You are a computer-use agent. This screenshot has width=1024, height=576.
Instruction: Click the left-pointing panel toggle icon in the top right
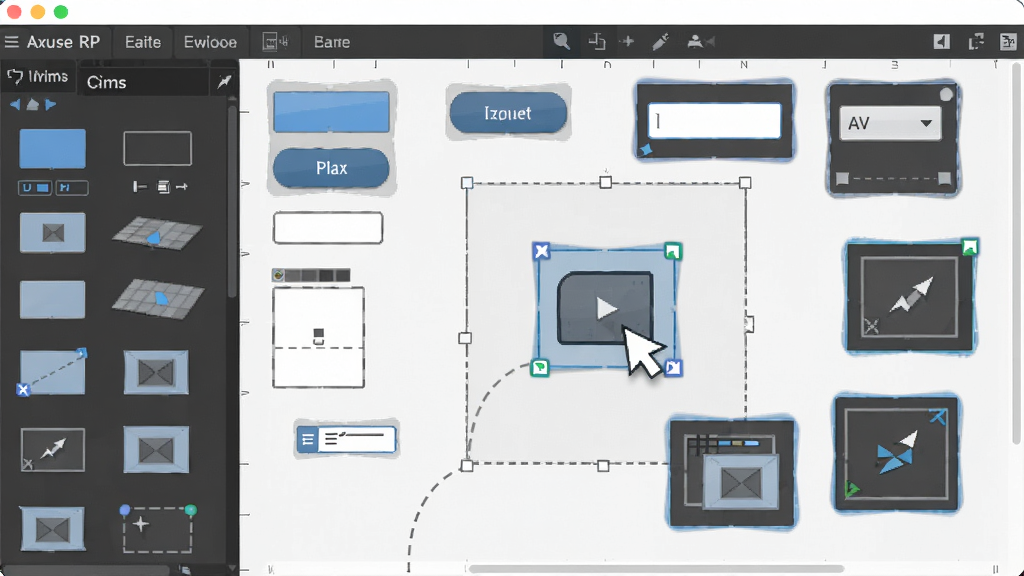click(941, 41)
